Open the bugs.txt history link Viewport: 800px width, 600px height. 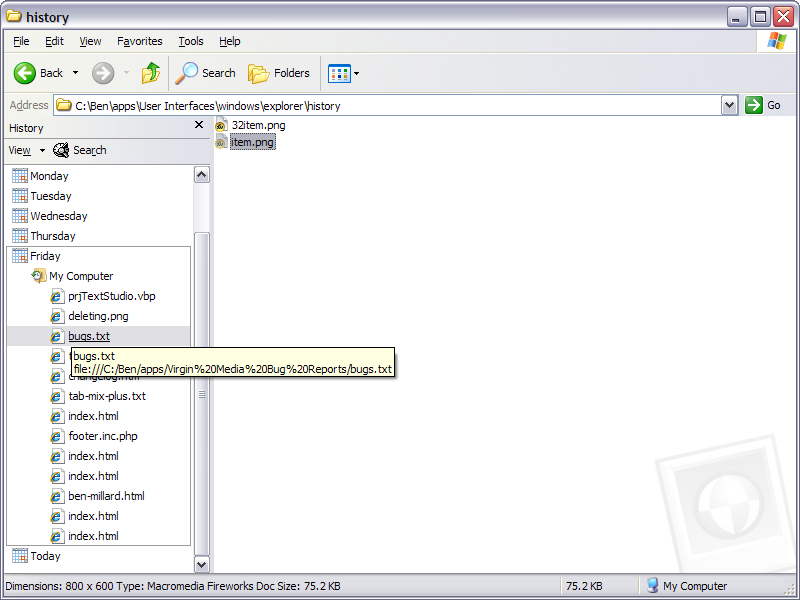pos(89,336)
